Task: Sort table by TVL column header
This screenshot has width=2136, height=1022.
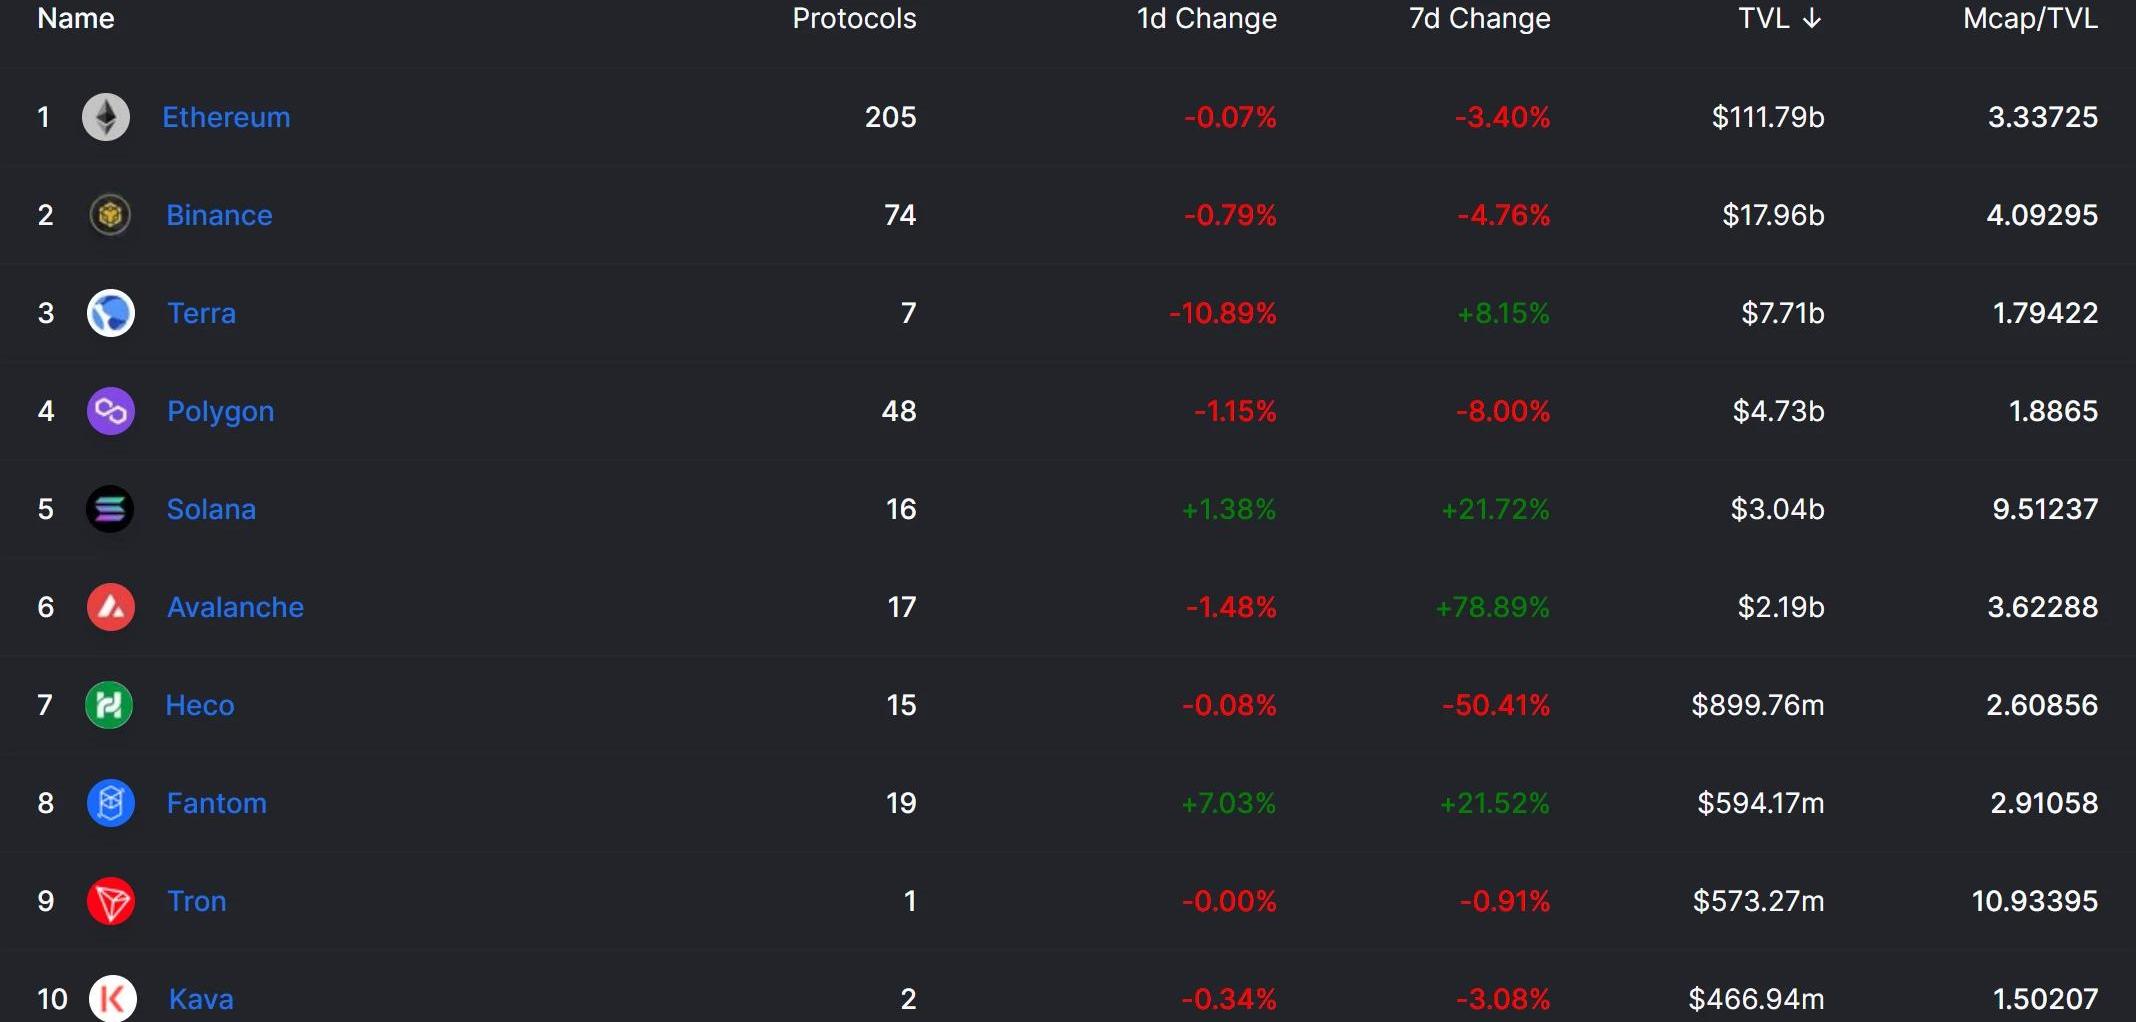Action: click(1764, 19)
